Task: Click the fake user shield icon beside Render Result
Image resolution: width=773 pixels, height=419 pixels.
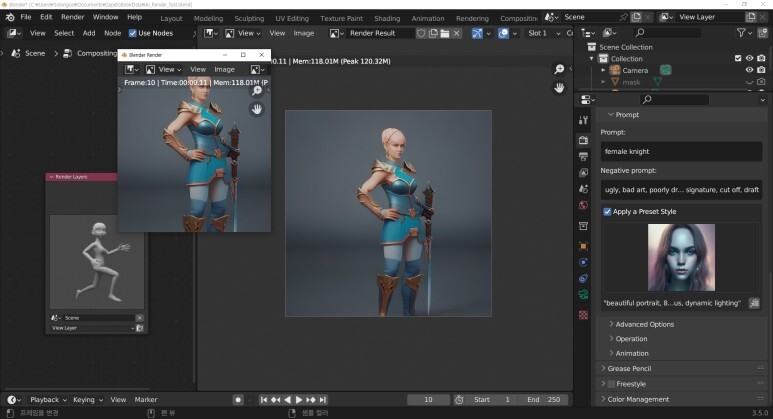Action: tap(421, 33)
